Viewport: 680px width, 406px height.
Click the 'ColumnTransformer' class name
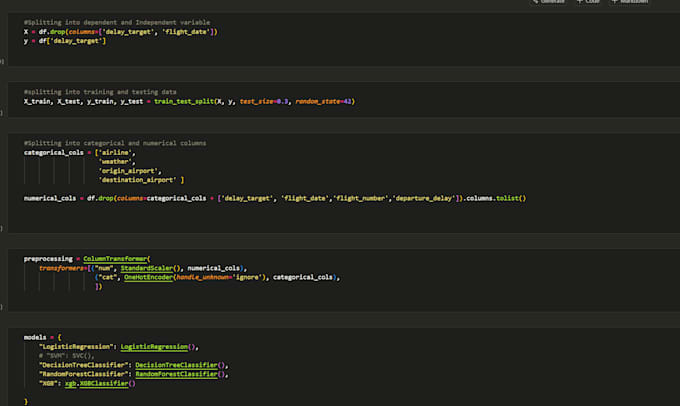pyautogui.click(x=115, y=259)
